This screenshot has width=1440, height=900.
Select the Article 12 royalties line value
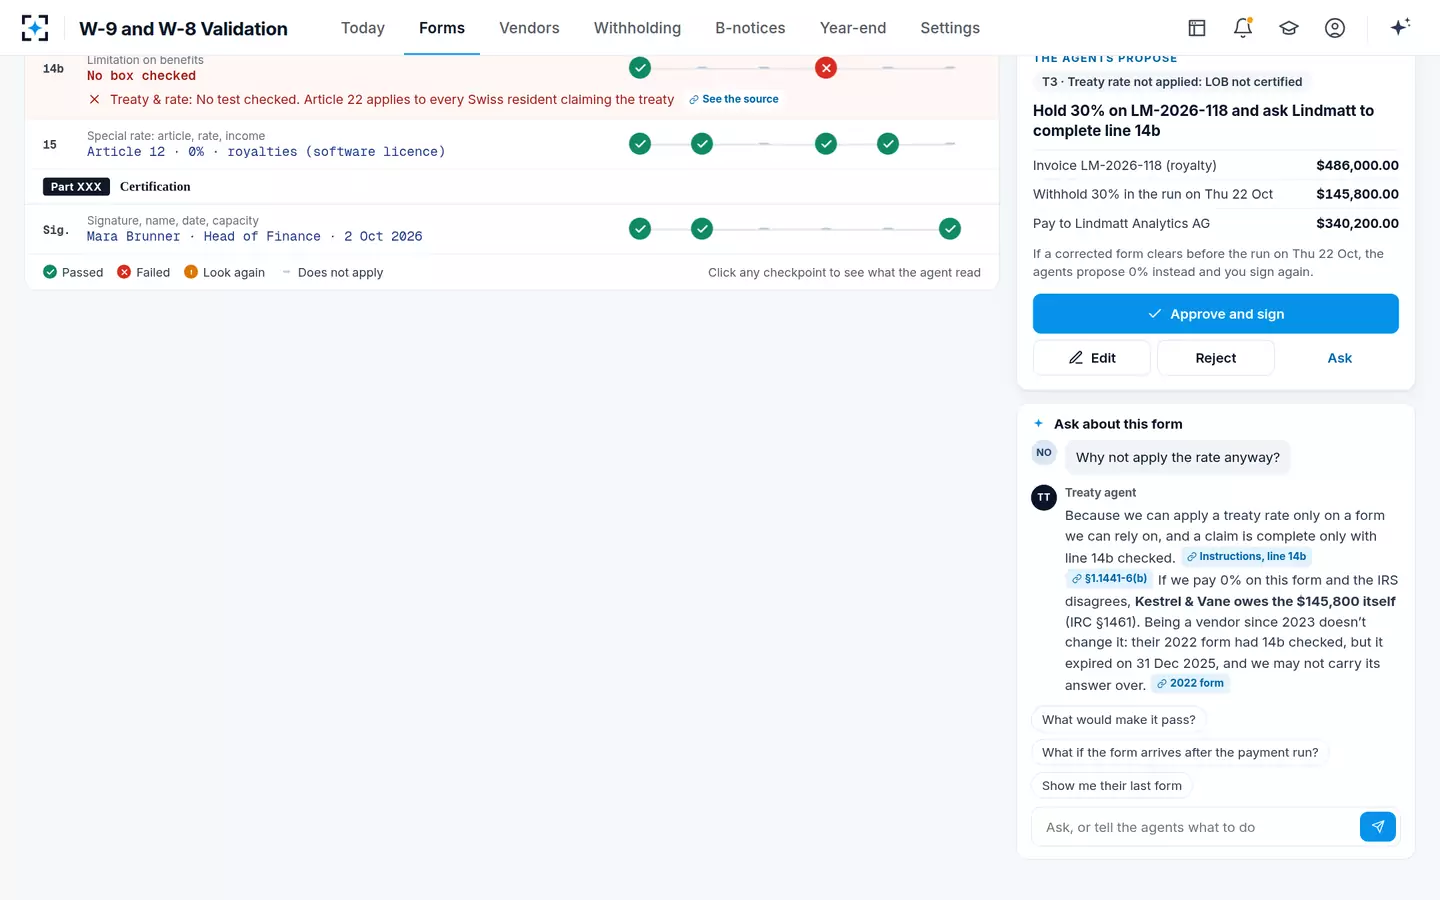(266, 152)
